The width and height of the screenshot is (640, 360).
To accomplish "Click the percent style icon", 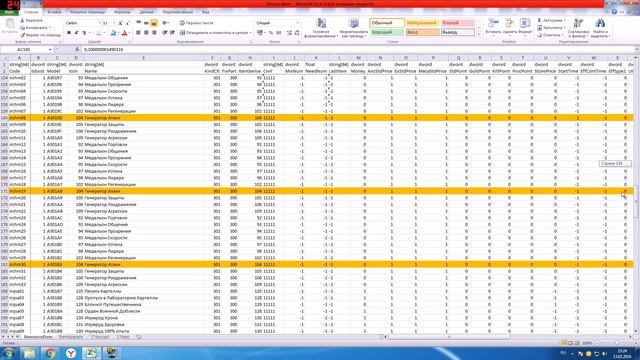I will pos(271,33).
